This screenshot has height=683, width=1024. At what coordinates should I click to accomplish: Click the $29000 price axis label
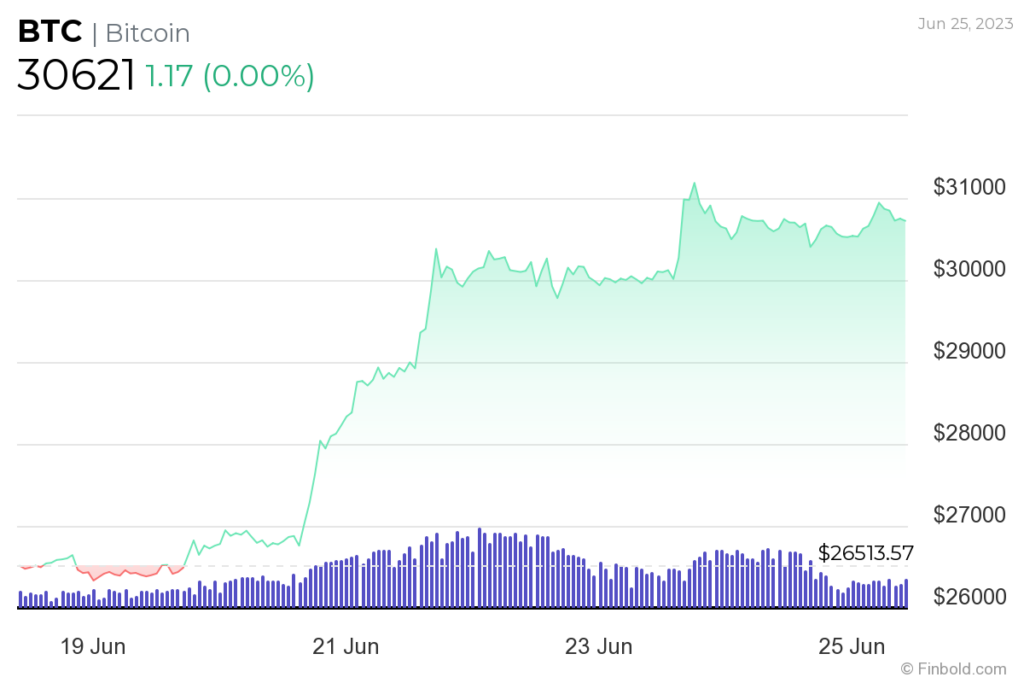pyautogui.click(x=969, y=351)
